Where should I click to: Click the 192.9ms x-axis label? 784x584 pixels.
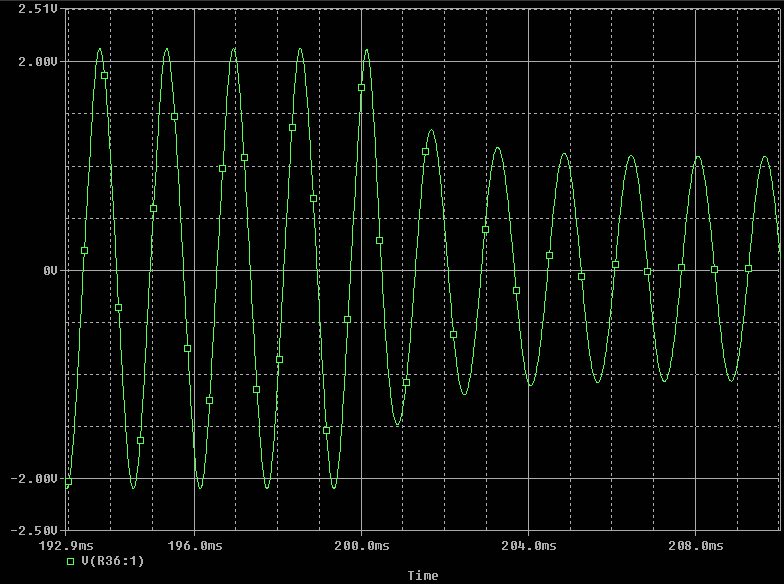66,546
